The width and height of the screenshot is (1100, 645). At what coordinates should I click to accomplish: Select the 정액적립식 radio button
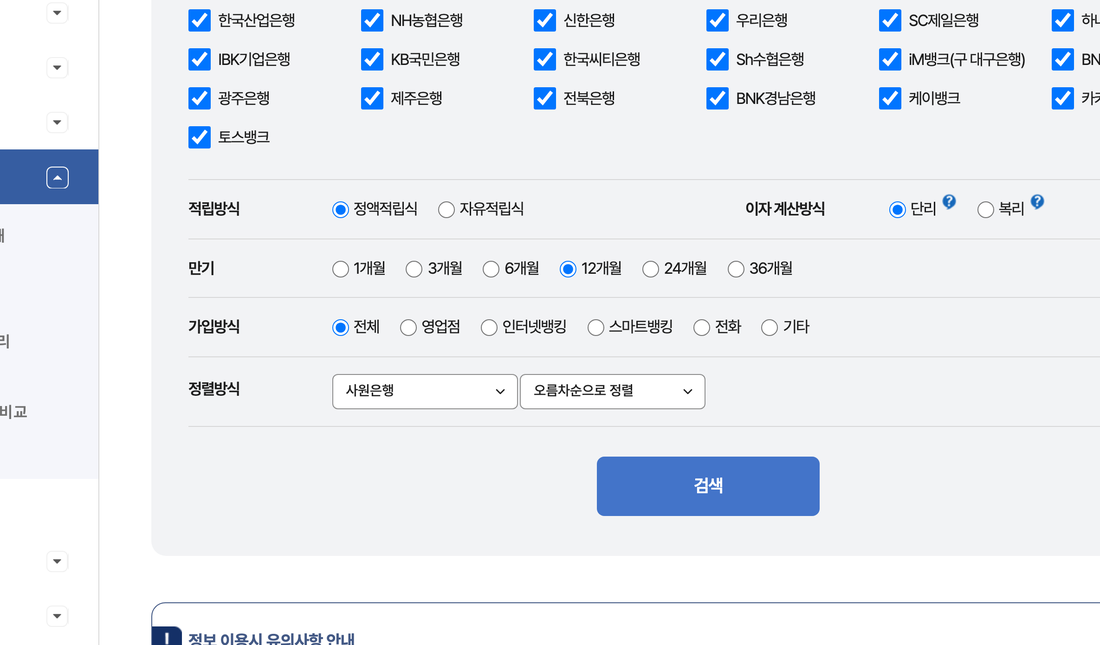click(340, 210)
